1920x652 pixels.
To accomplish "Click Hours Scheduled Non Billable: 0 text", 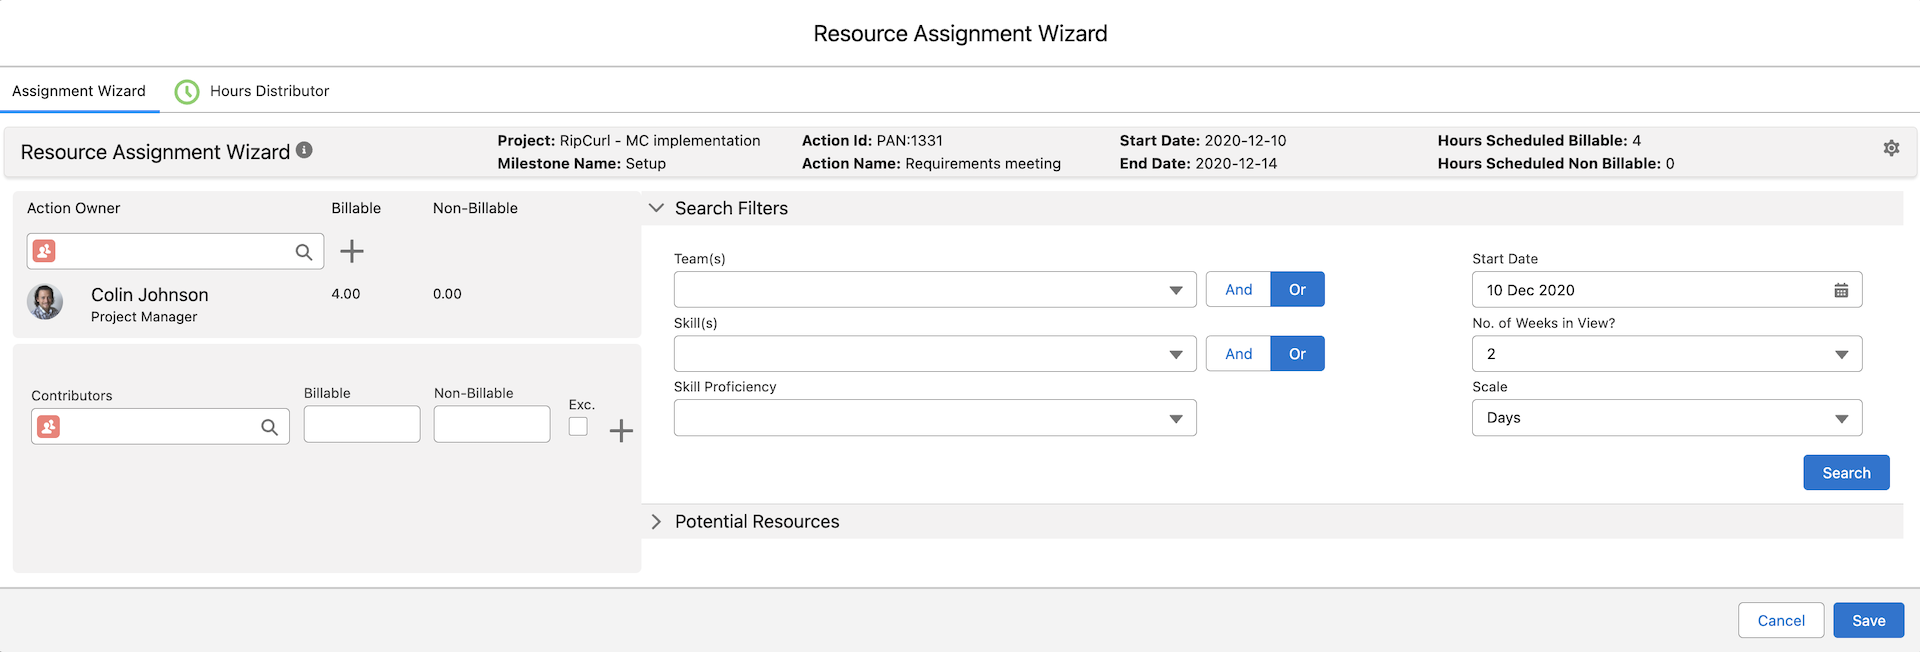I will 1556,164.
